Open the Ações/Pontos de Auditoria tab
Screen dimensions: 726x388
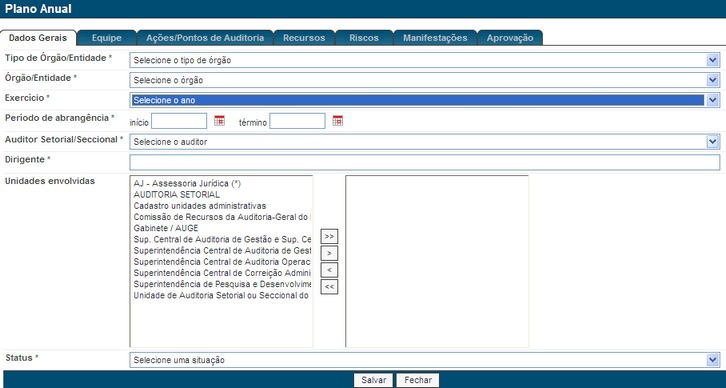[x=205, y=38]
